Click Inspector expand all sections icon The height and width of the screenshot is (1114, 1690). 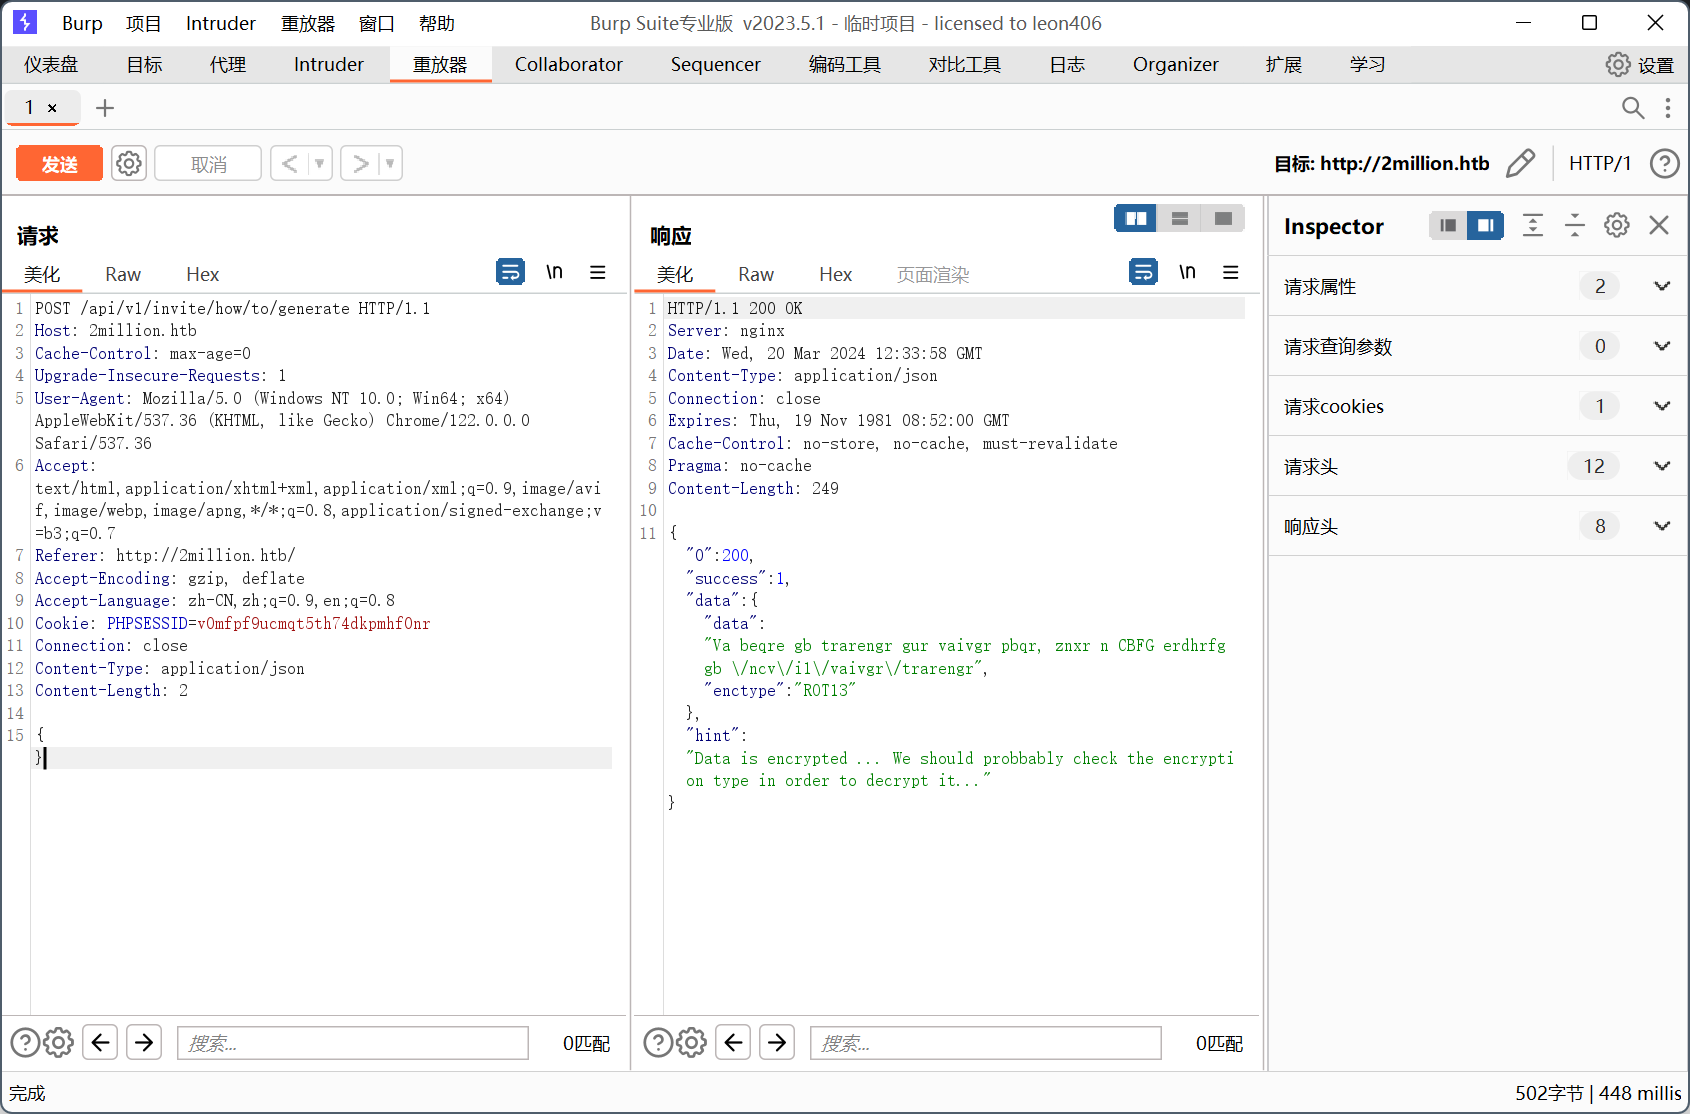1532,226
